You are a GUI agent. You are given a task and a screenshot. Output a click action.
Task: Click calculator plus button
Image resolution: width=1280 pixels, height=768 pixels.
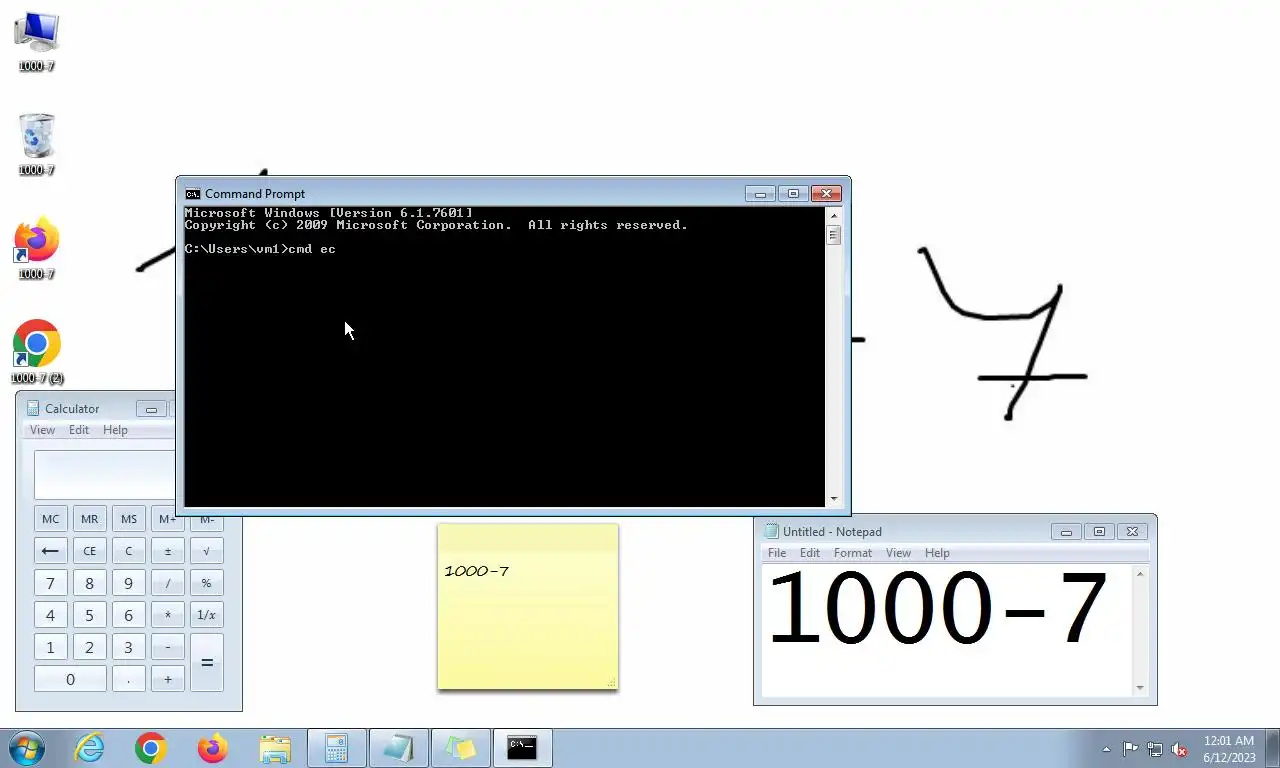(167, 679)
